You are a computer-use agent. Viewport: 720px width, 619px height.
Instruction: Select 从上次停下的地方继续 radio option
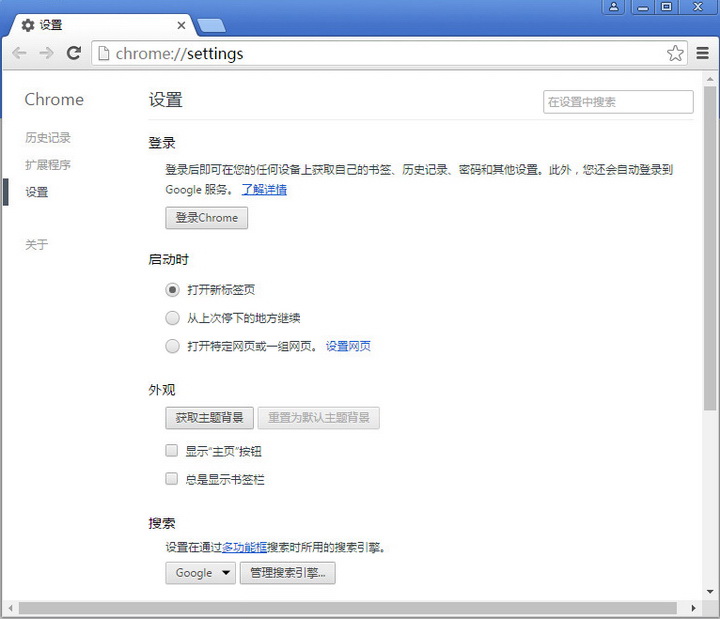(x=172, y=318)
